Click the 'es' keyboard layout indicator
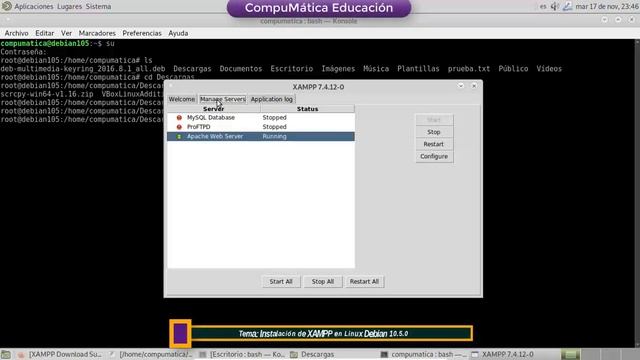The height and width of the screenshot is (360, 640). (543, 7)
